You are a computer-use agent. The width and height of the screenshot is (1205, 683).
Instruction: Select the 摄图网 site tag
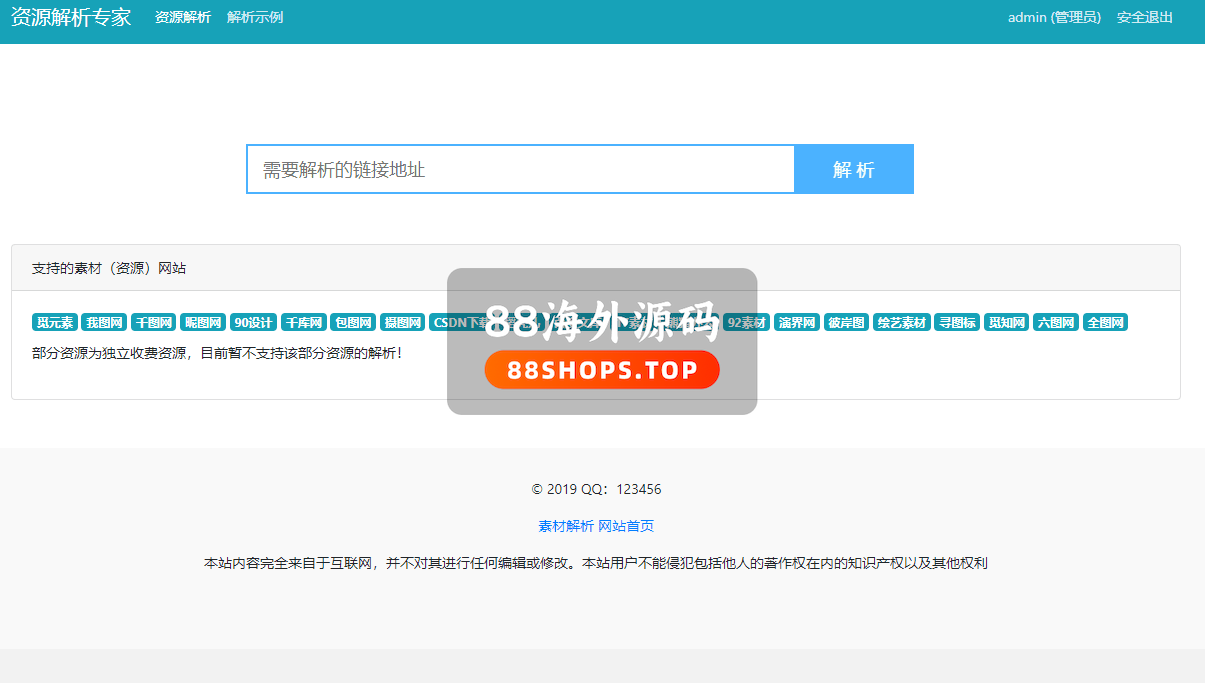(x=403, y=322)
